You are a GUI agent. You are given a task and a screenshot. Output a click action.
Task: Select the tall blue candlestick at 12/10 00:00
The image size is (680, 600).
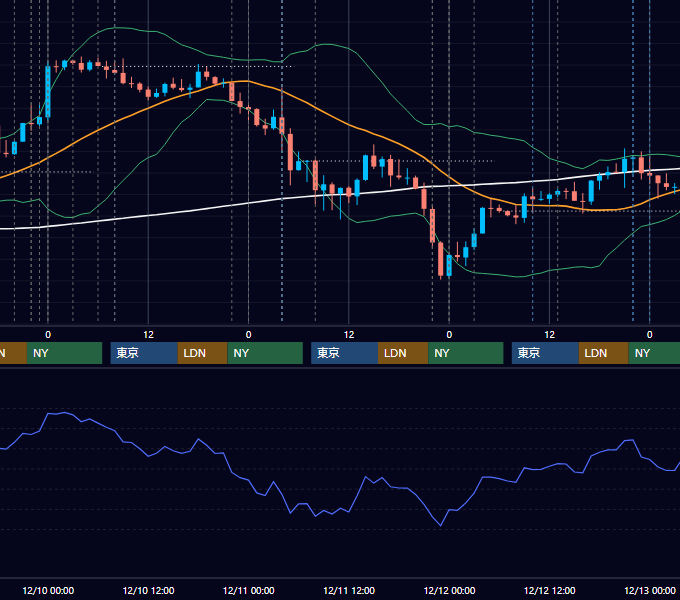(x=48, y=91)
